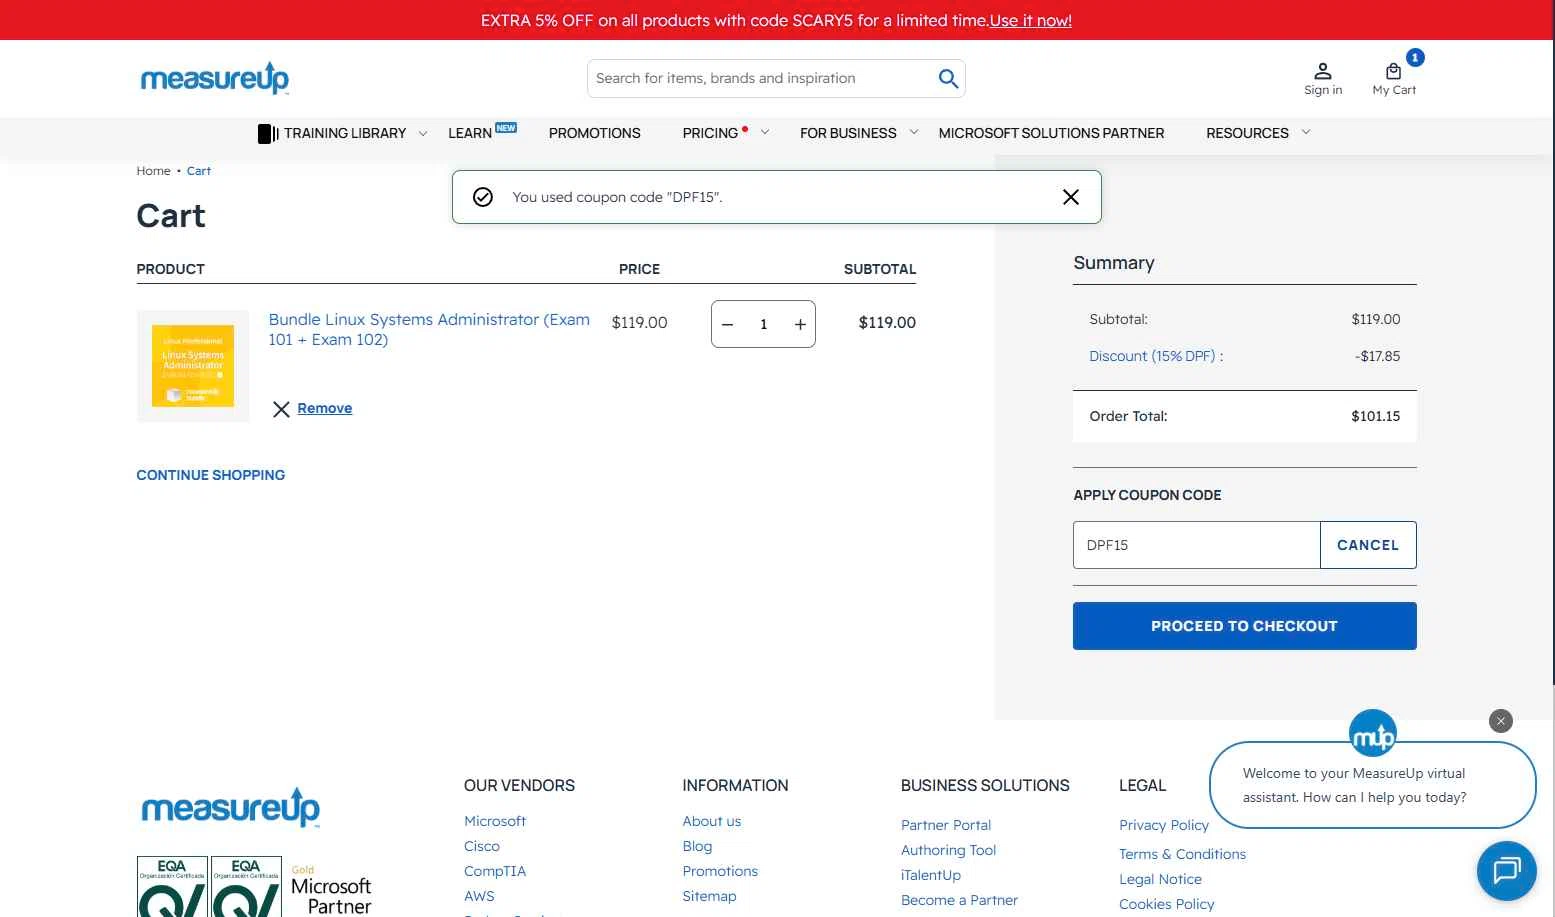Click the mUp assistant avatar icon

(x=1372, y=735)
